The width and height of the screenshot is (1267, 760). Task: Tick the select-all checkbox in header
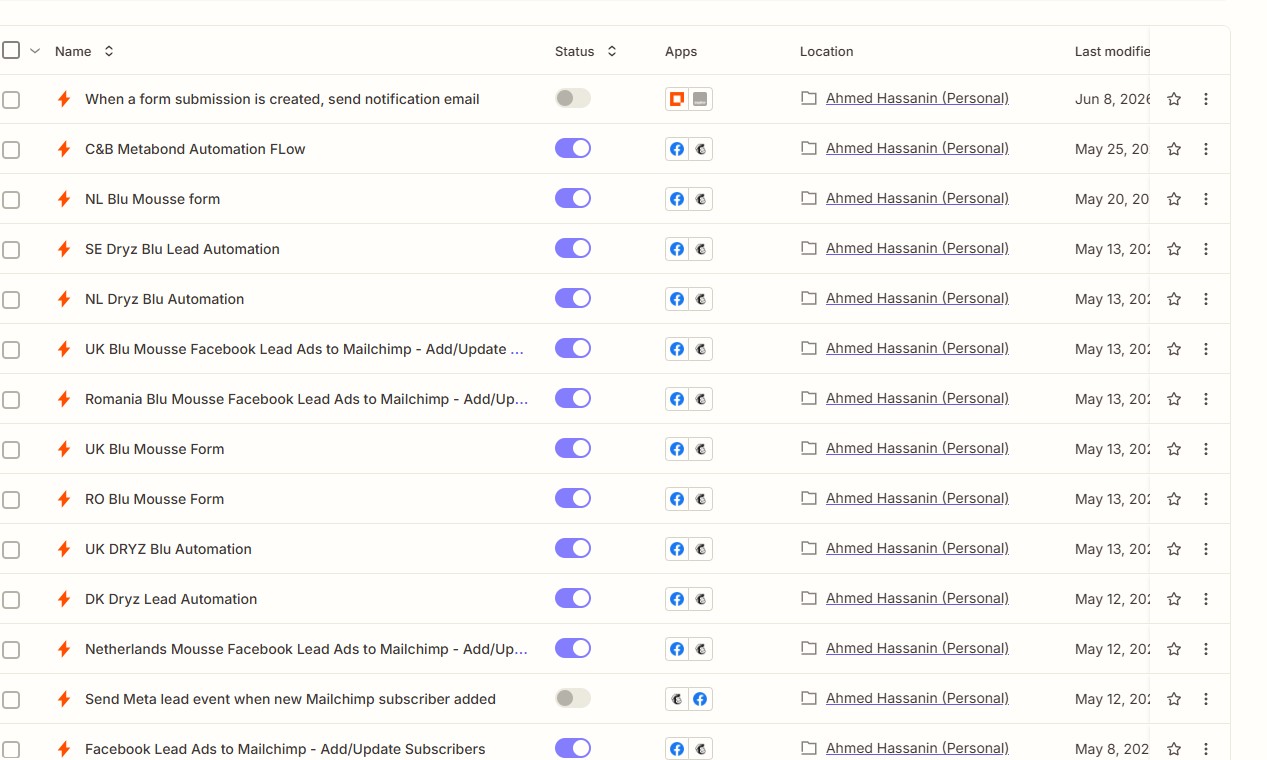11,50
